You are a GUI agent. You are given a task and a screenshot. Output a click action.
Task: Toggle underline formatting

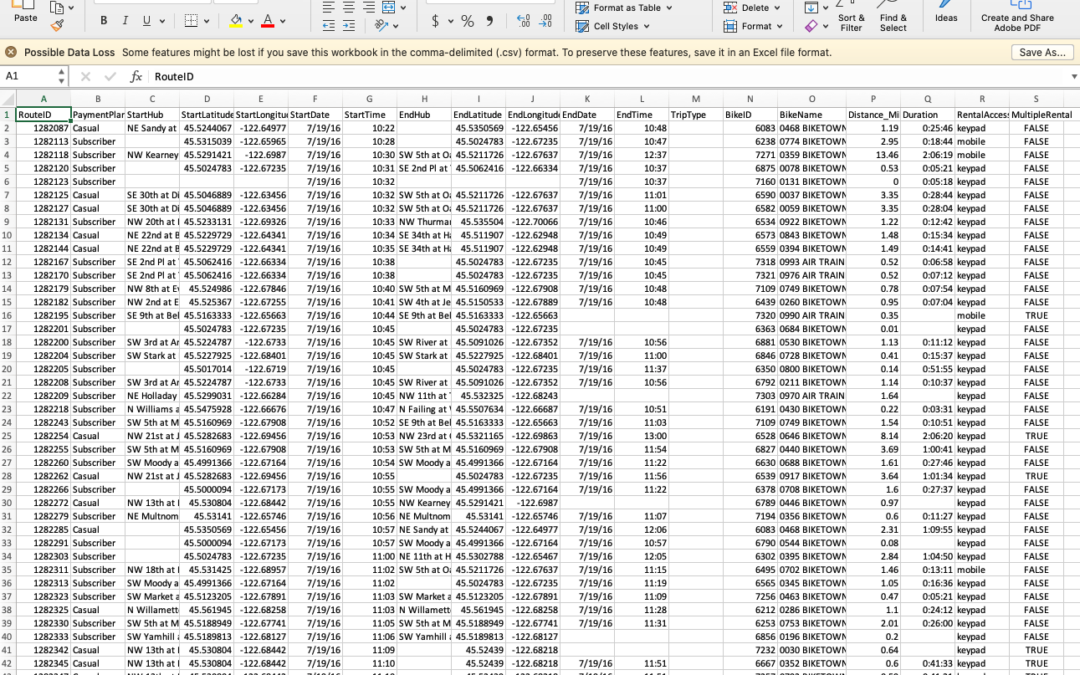point(147,21)
